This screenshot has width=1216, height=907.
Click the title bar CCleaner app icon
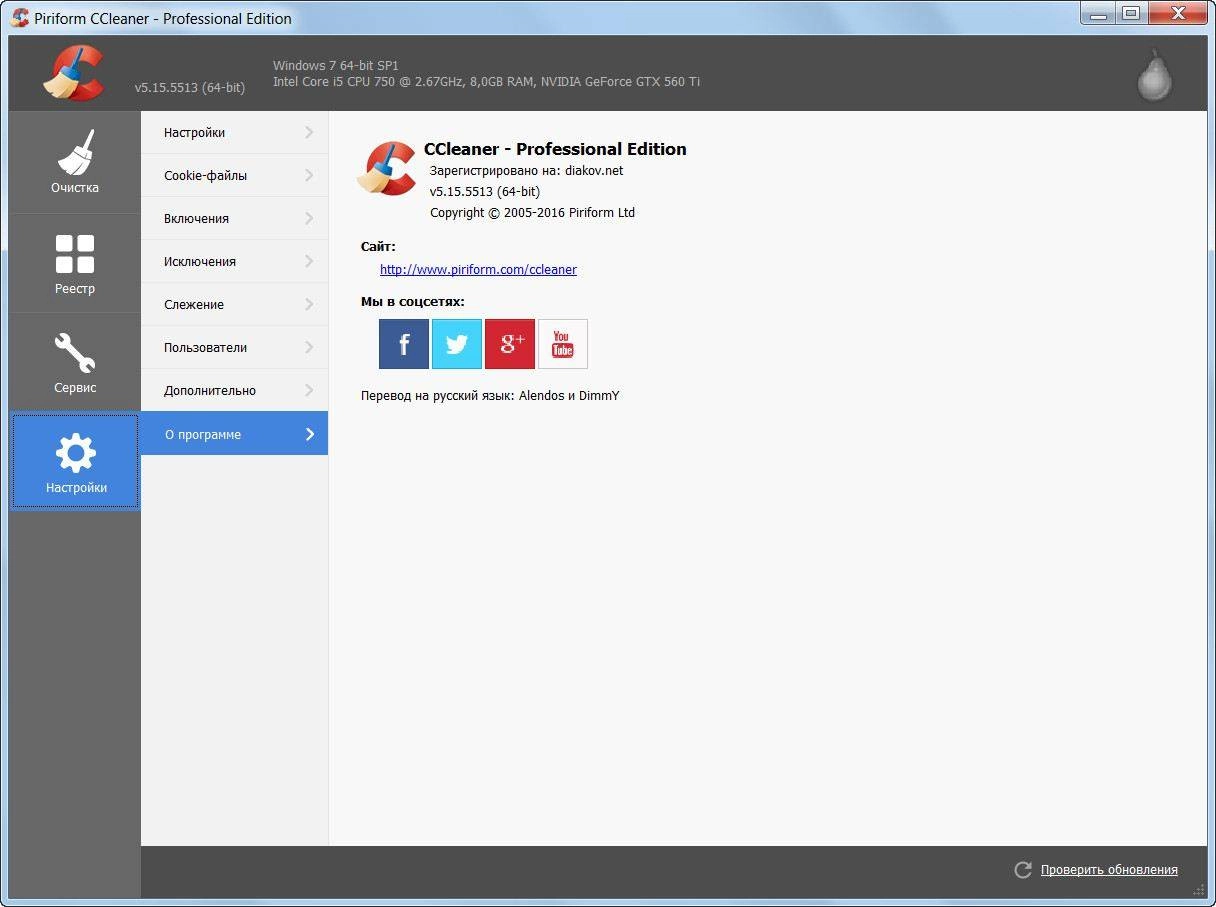point(20,18)
